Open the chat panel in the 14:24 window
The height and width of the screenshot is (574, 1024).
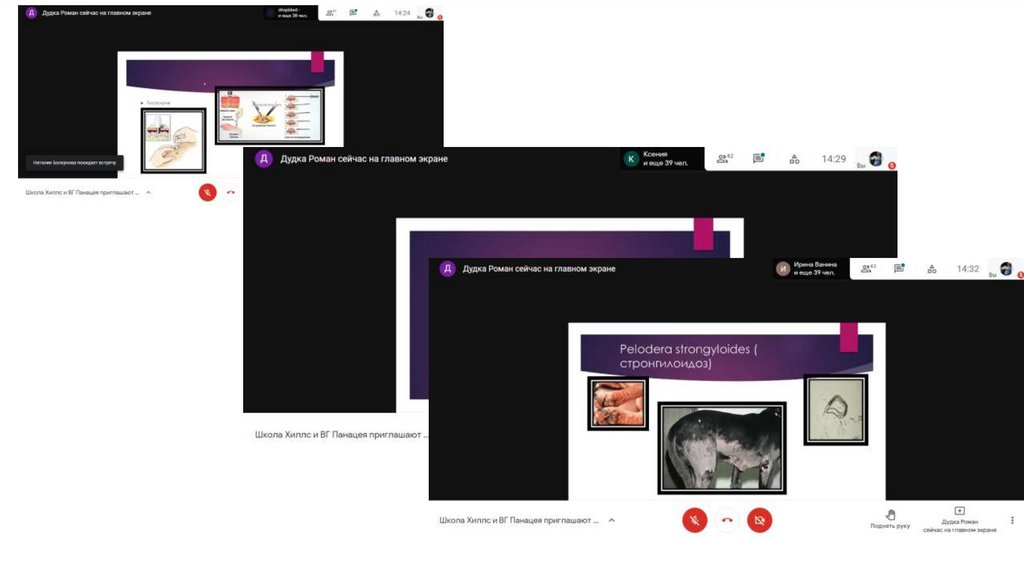[353, 12]
